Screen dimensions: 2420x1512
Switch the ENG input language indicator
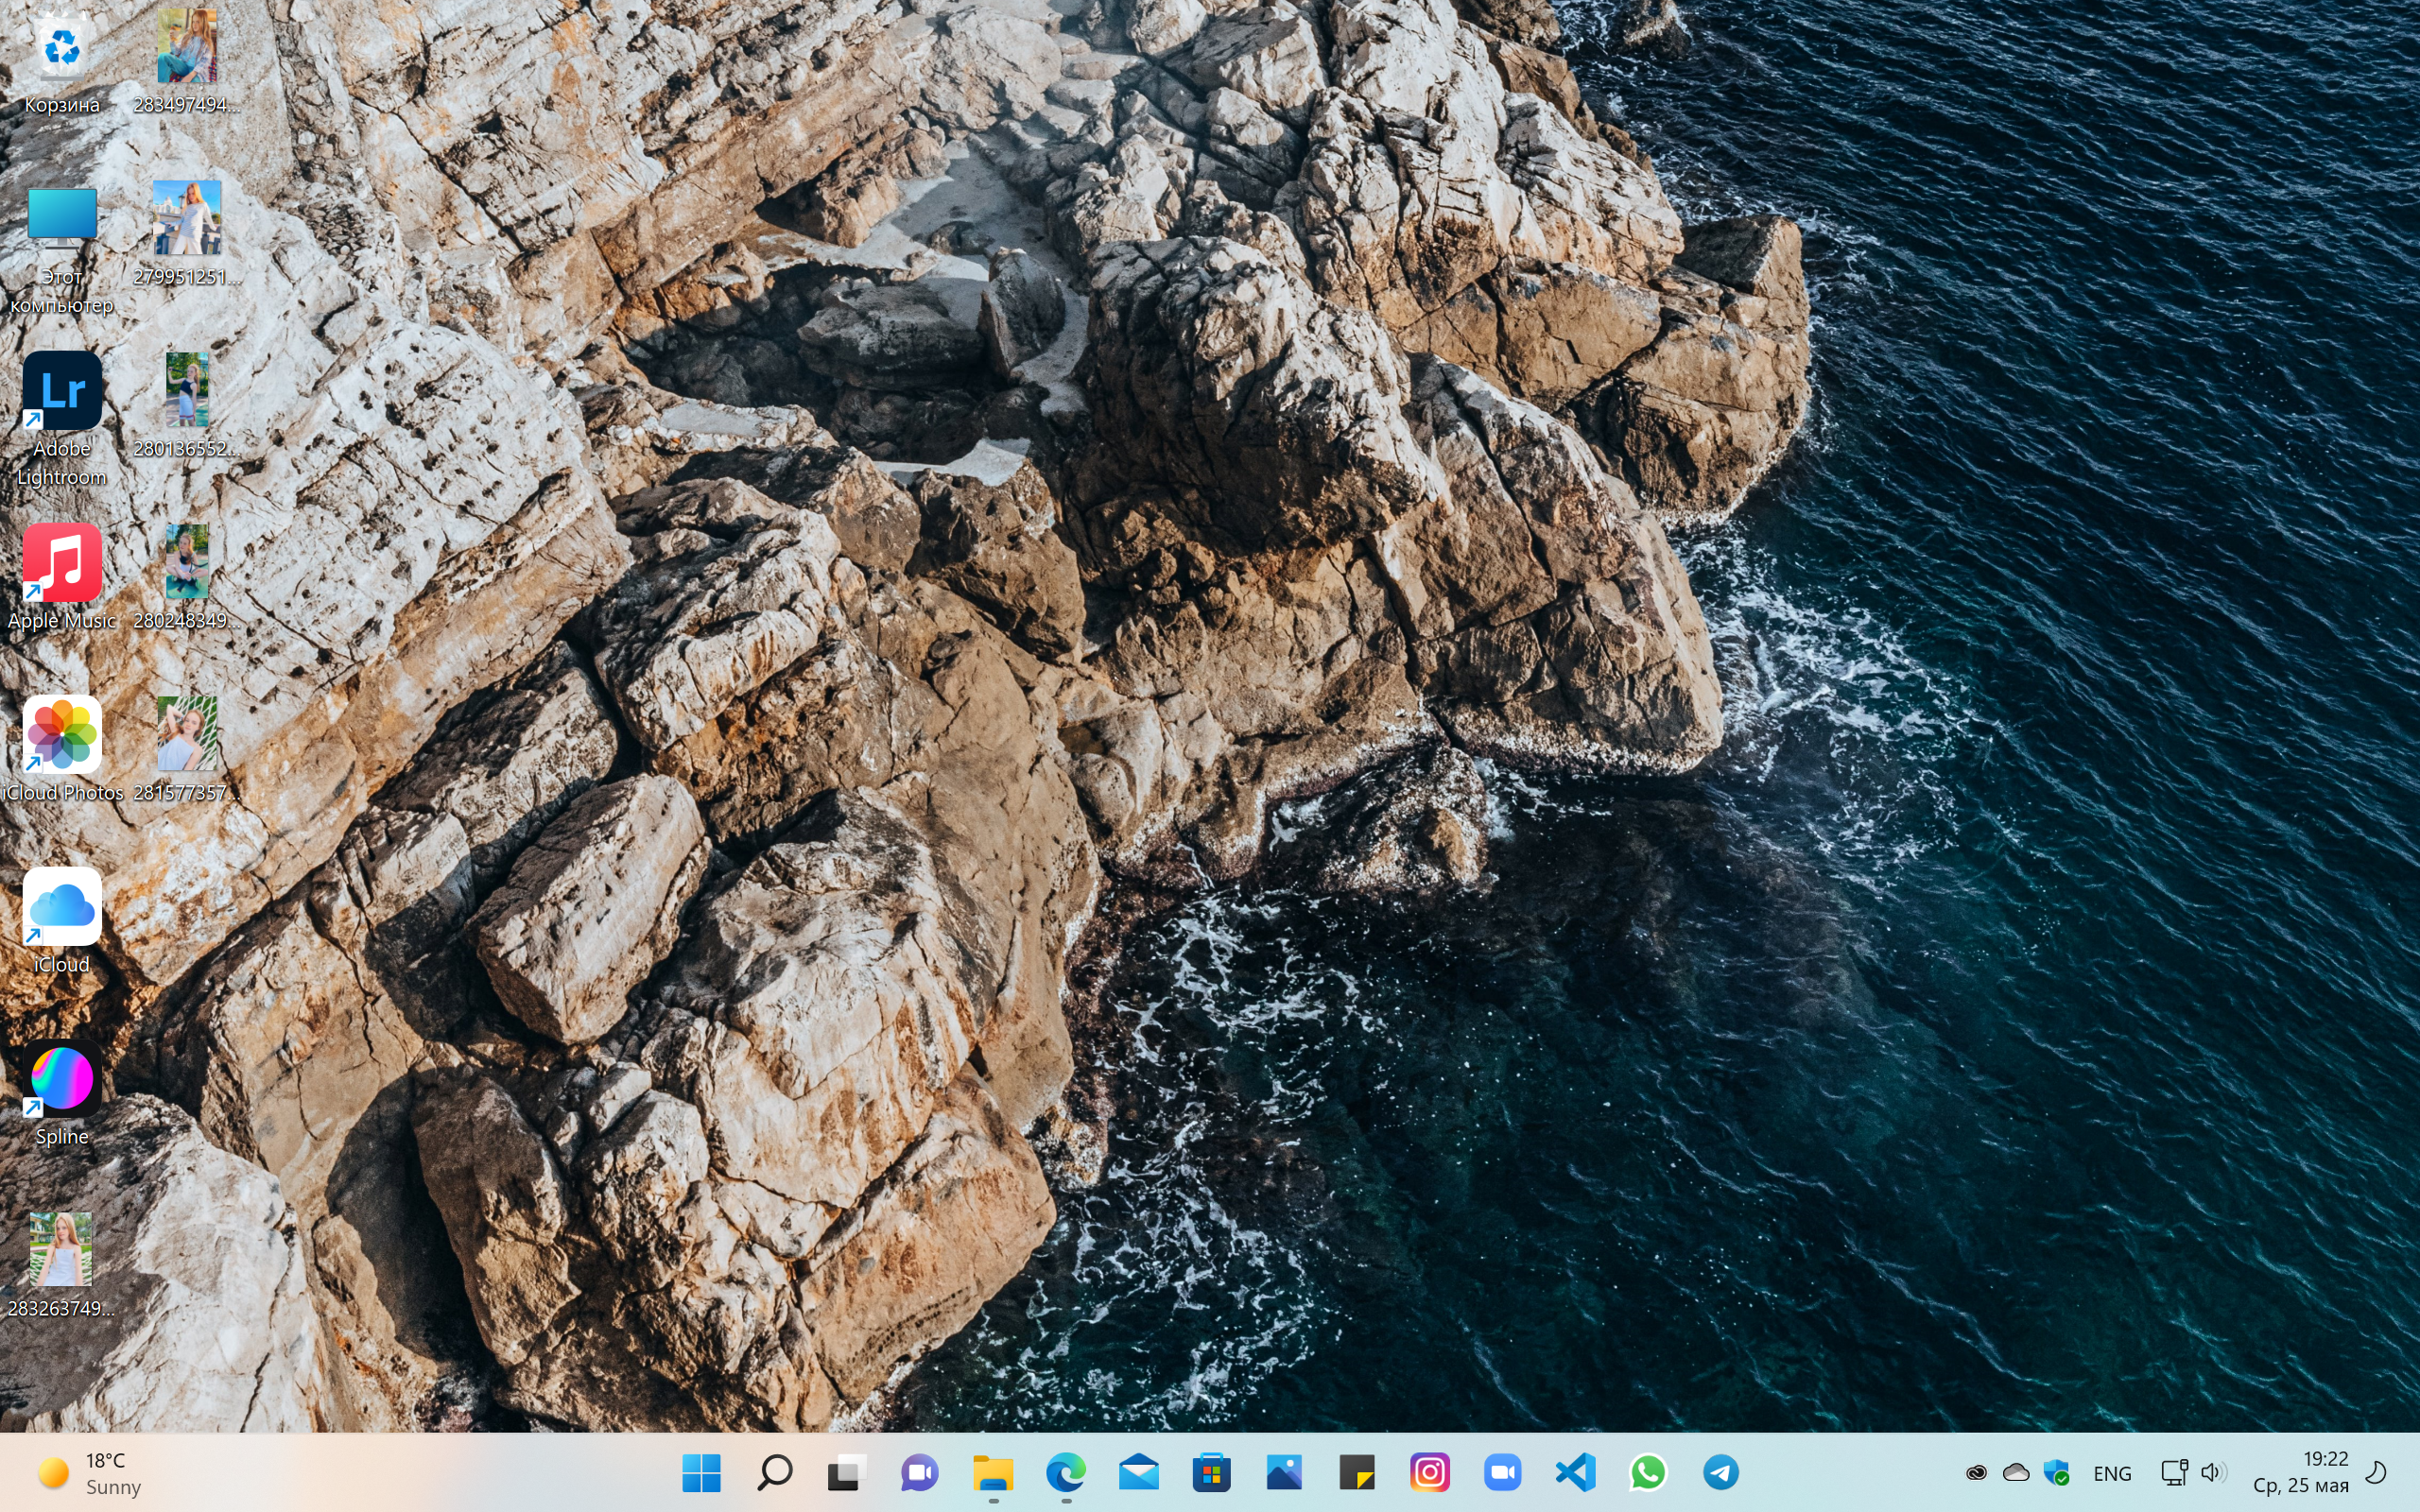(2111, 1473)
